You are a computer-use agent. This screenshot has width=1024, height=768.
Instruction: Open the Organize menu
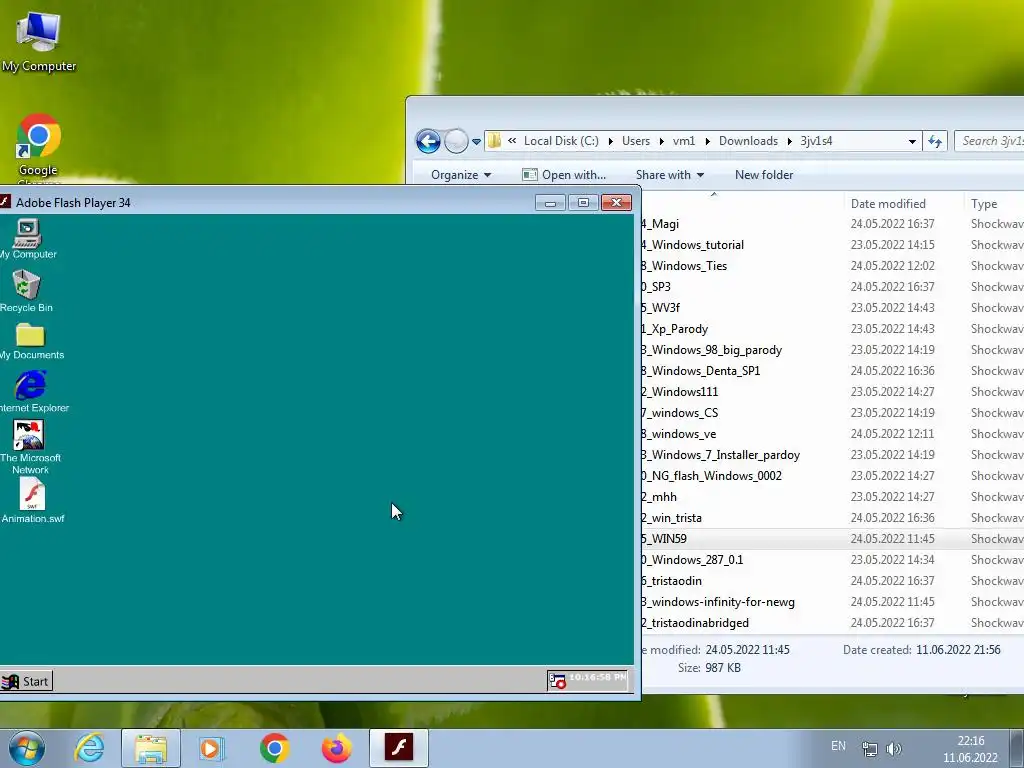[460, 175]
